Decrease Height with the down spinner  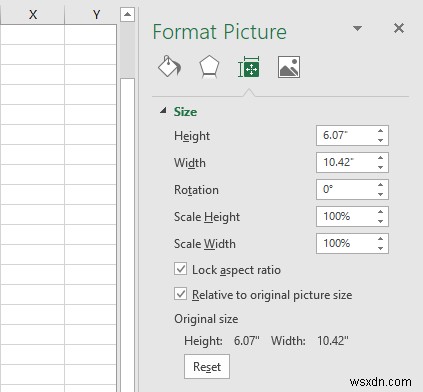pos(380,140)
